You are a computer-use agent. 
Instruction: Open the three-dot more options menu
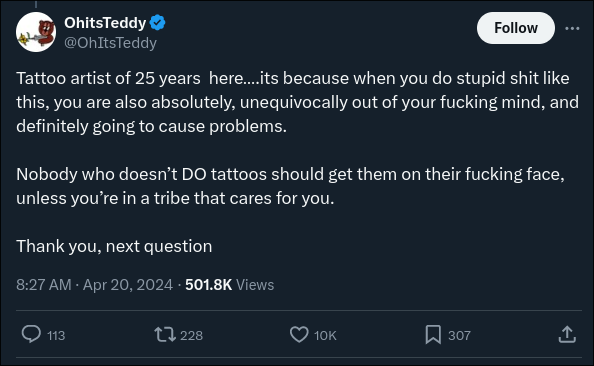[572, 28]
